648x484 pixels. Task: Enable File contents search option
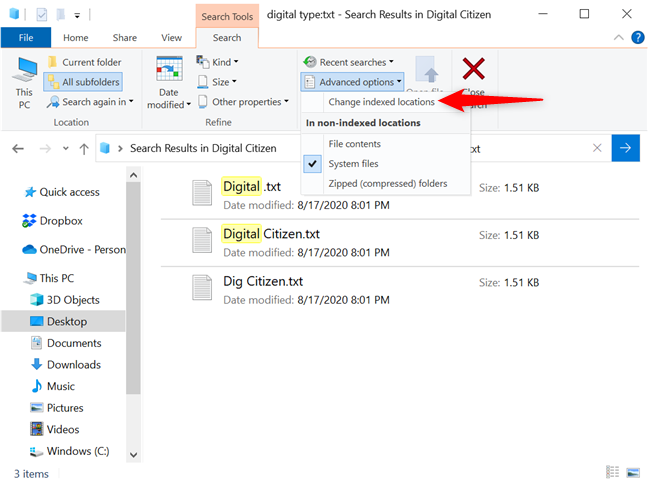(x=354, y=144)
